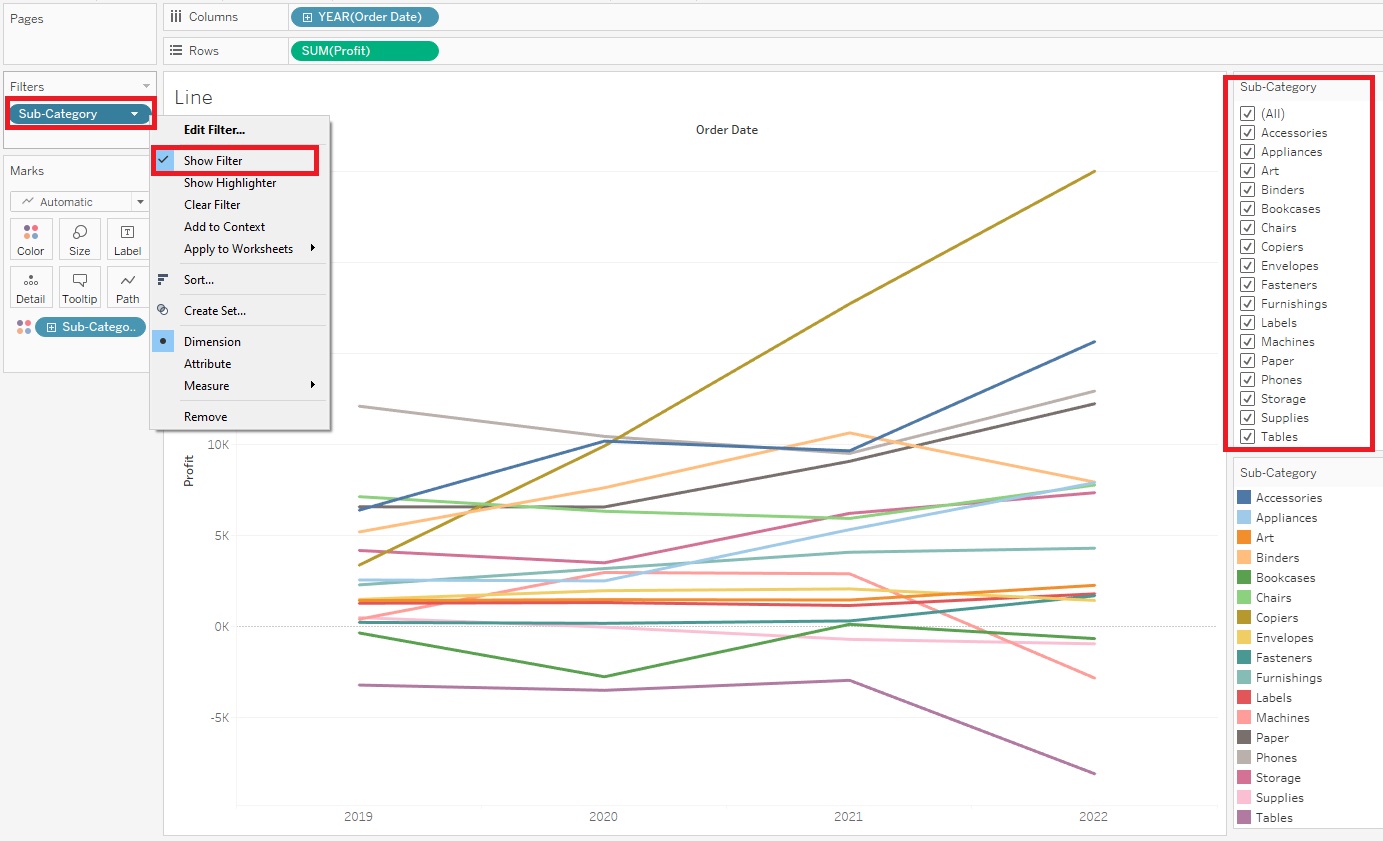Click the Machines legend color swatch
The width and height of the screenshot is (1383, 841).
tap(1244, 718)
